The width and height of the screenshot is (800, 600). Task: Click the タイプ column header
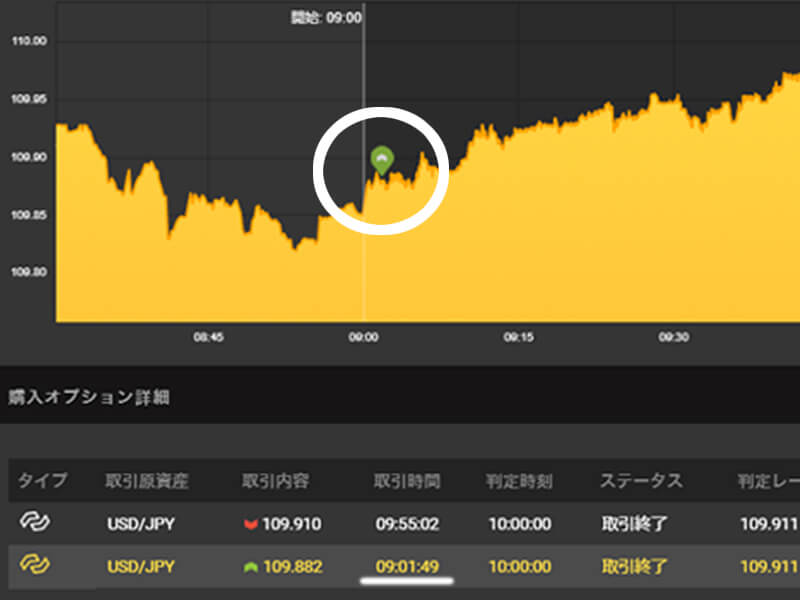(x=43, y=481)
